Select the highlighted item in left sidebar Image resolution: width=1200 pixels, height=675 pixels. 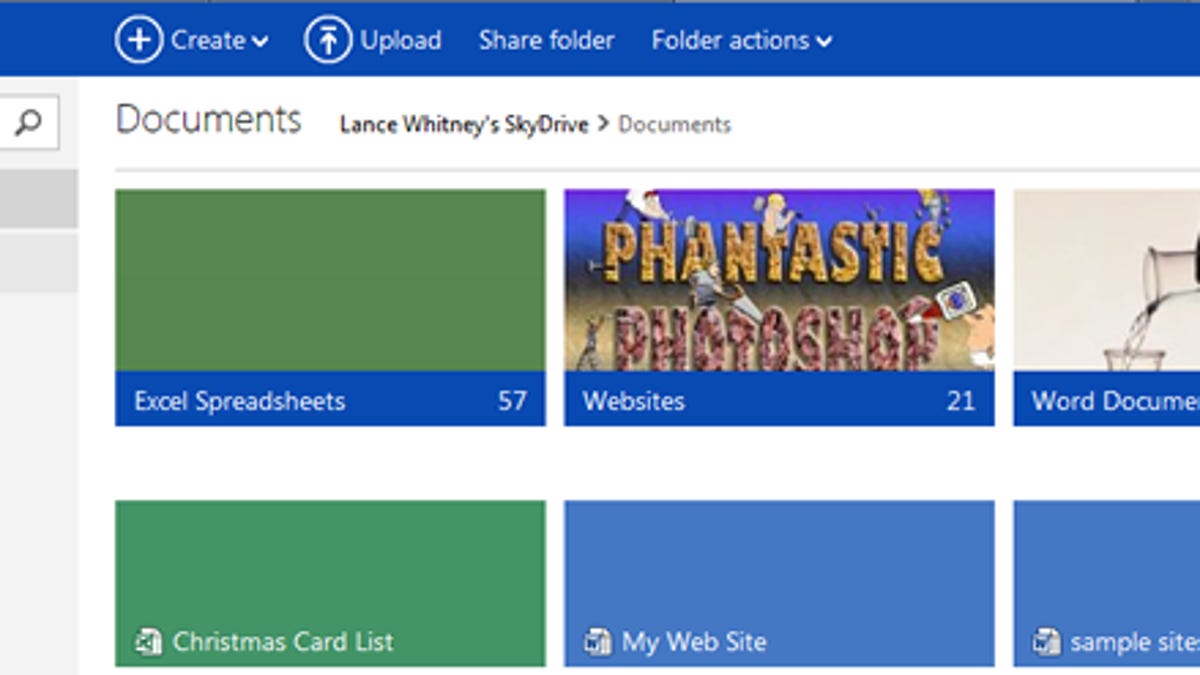tap(38, 198)
